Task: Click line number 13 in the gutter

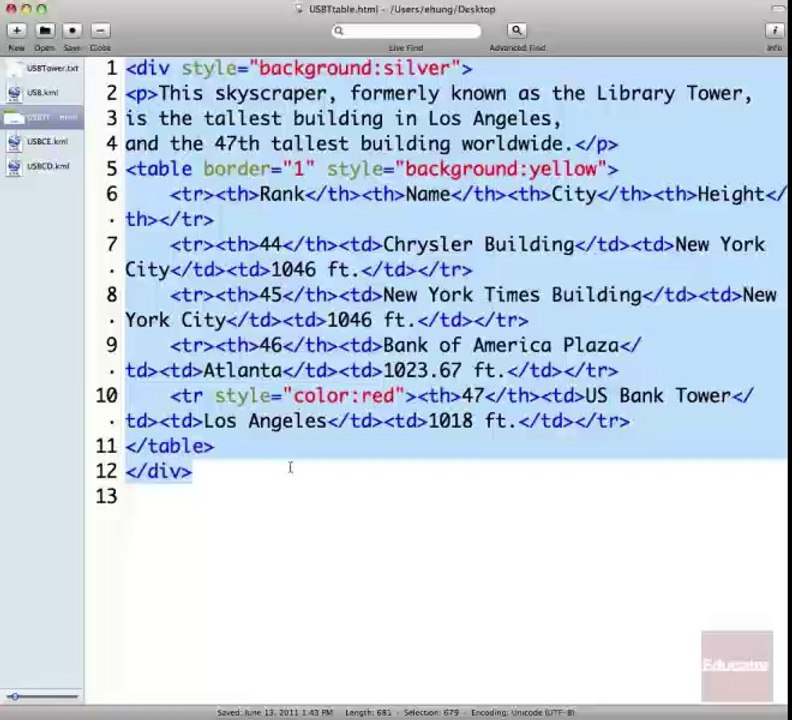Action: (107, 496)
